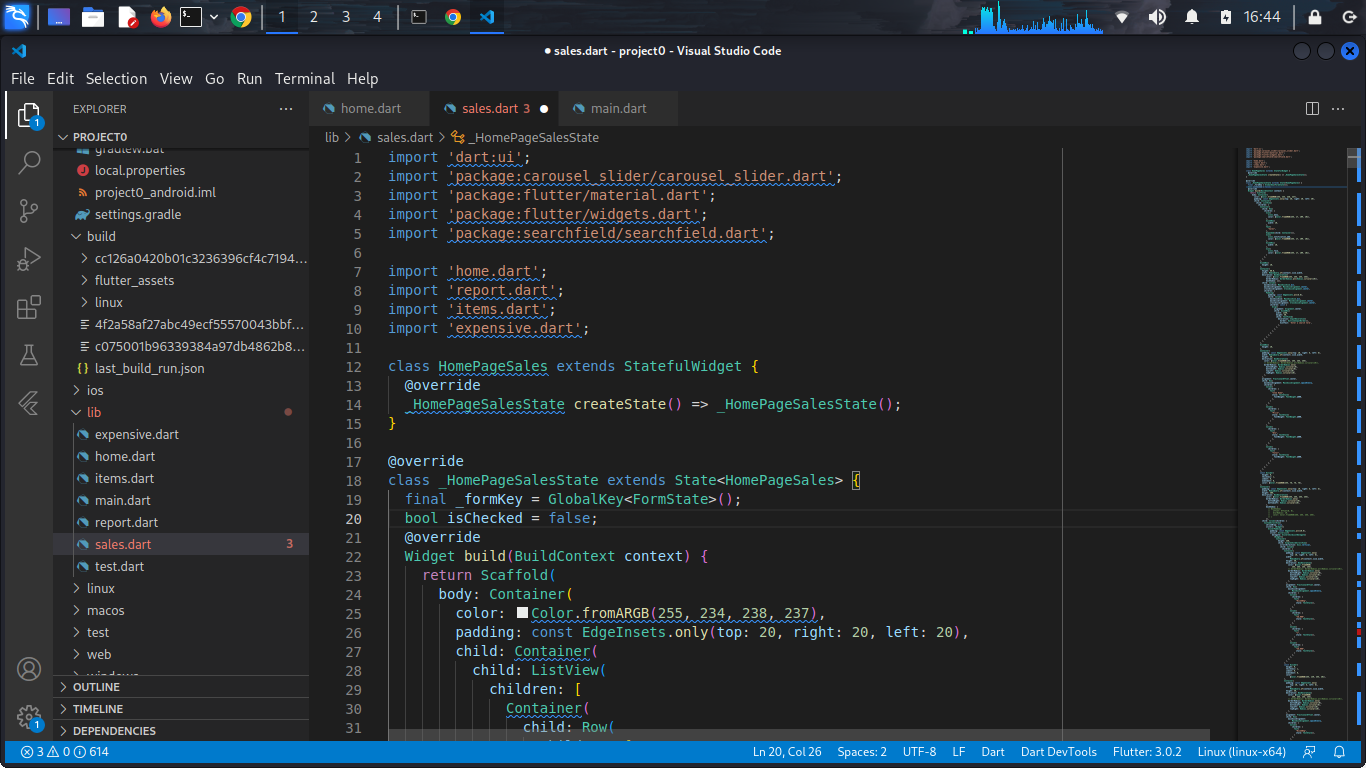Expand the OUTLINE section
Screen dimensions: 1366x768
click(181, 687)
